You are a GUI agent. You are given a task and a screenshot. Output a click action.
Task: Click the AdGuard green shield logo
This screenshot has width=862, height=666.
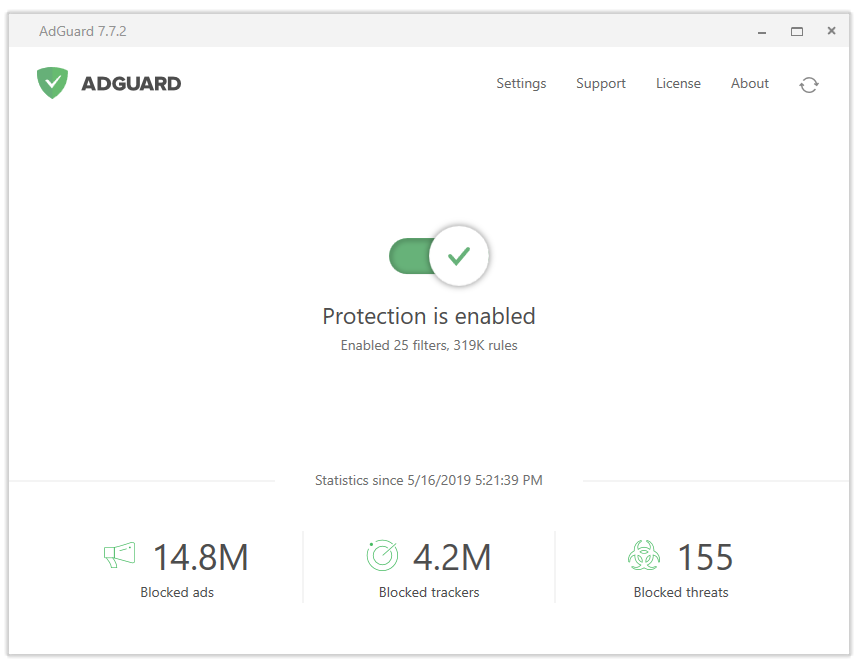(x=52, y=83)
